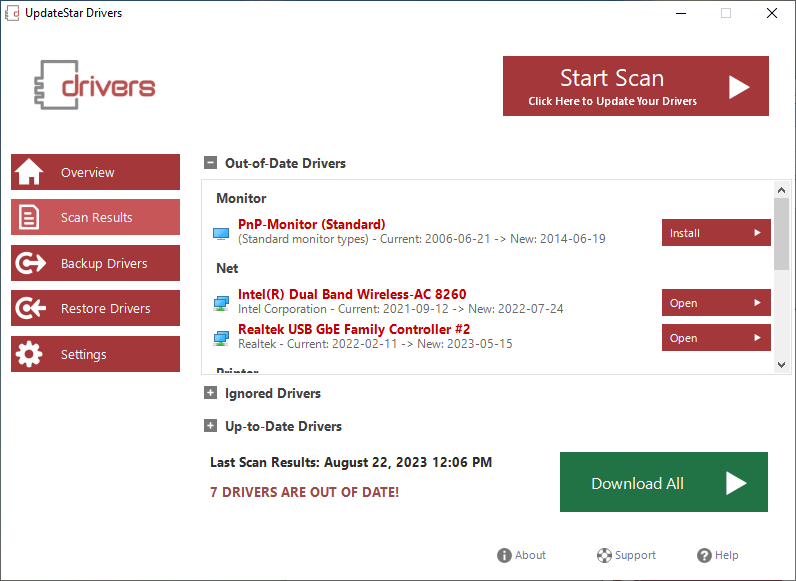Click the drivers logo at top left
The height and width of the screenshot is (581, 796).
pos(95,86)
